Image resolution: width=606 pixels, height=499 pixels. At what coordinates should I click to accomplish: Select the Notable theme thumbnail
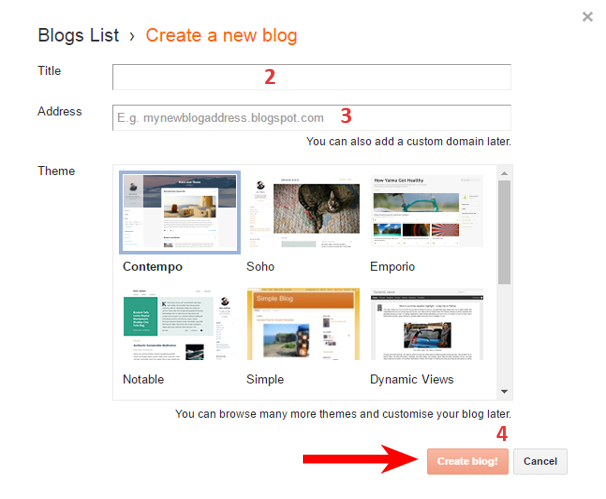pos(180,324)
